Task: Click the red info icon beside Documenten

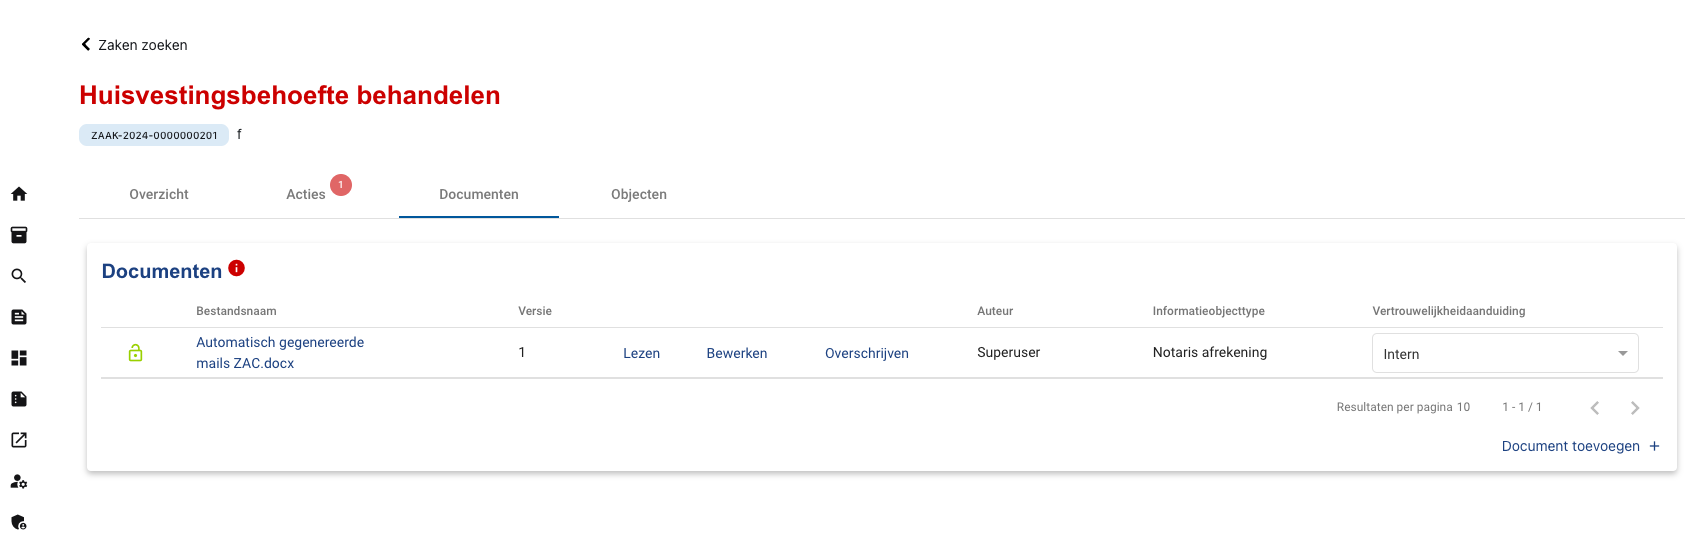Action: (x=237, y=268)
